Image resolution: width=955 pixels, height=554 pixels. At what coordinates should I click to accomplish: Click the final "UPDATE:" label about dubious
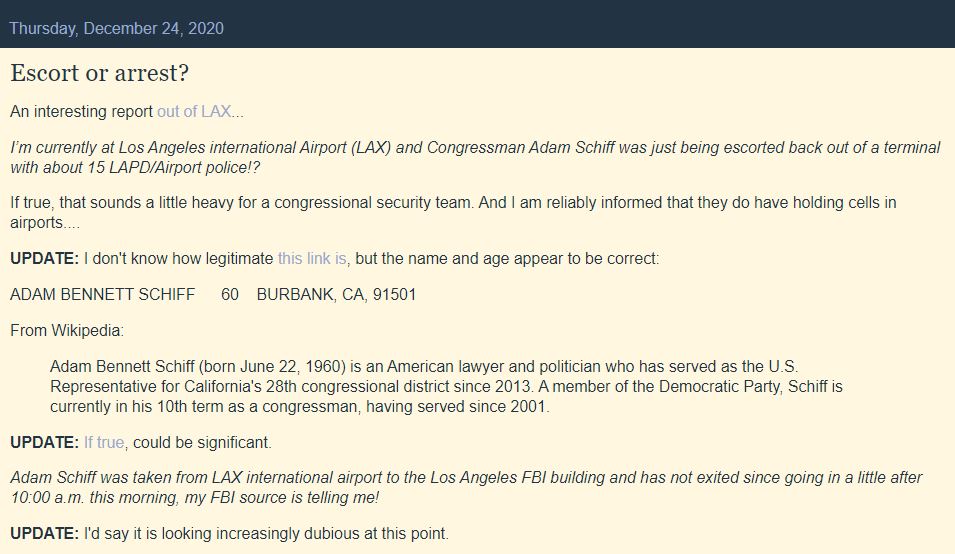pos(44,533)
